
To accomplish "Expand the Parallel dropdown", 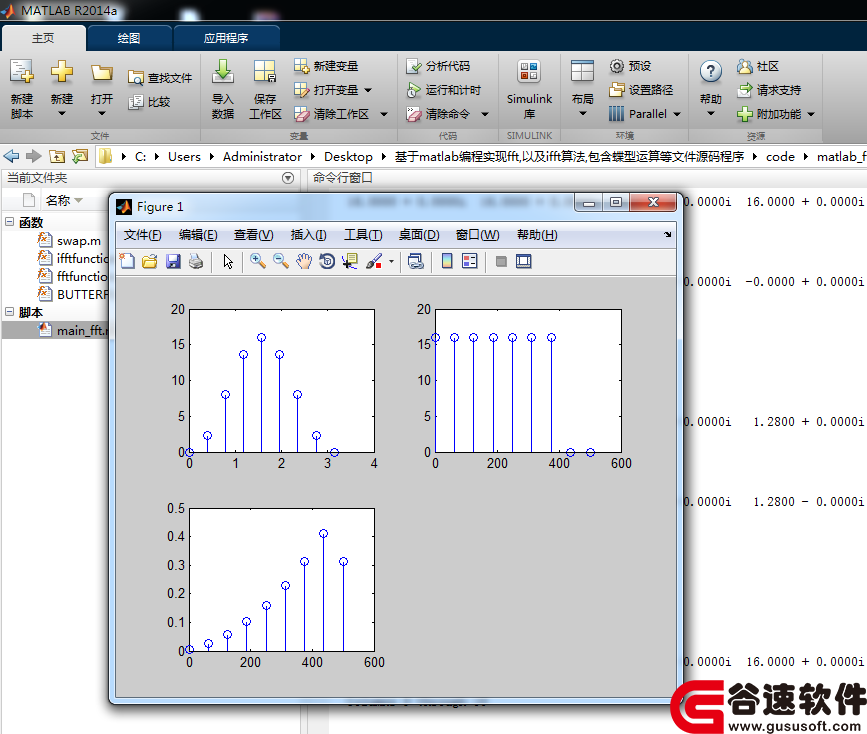I will (677, 114).
